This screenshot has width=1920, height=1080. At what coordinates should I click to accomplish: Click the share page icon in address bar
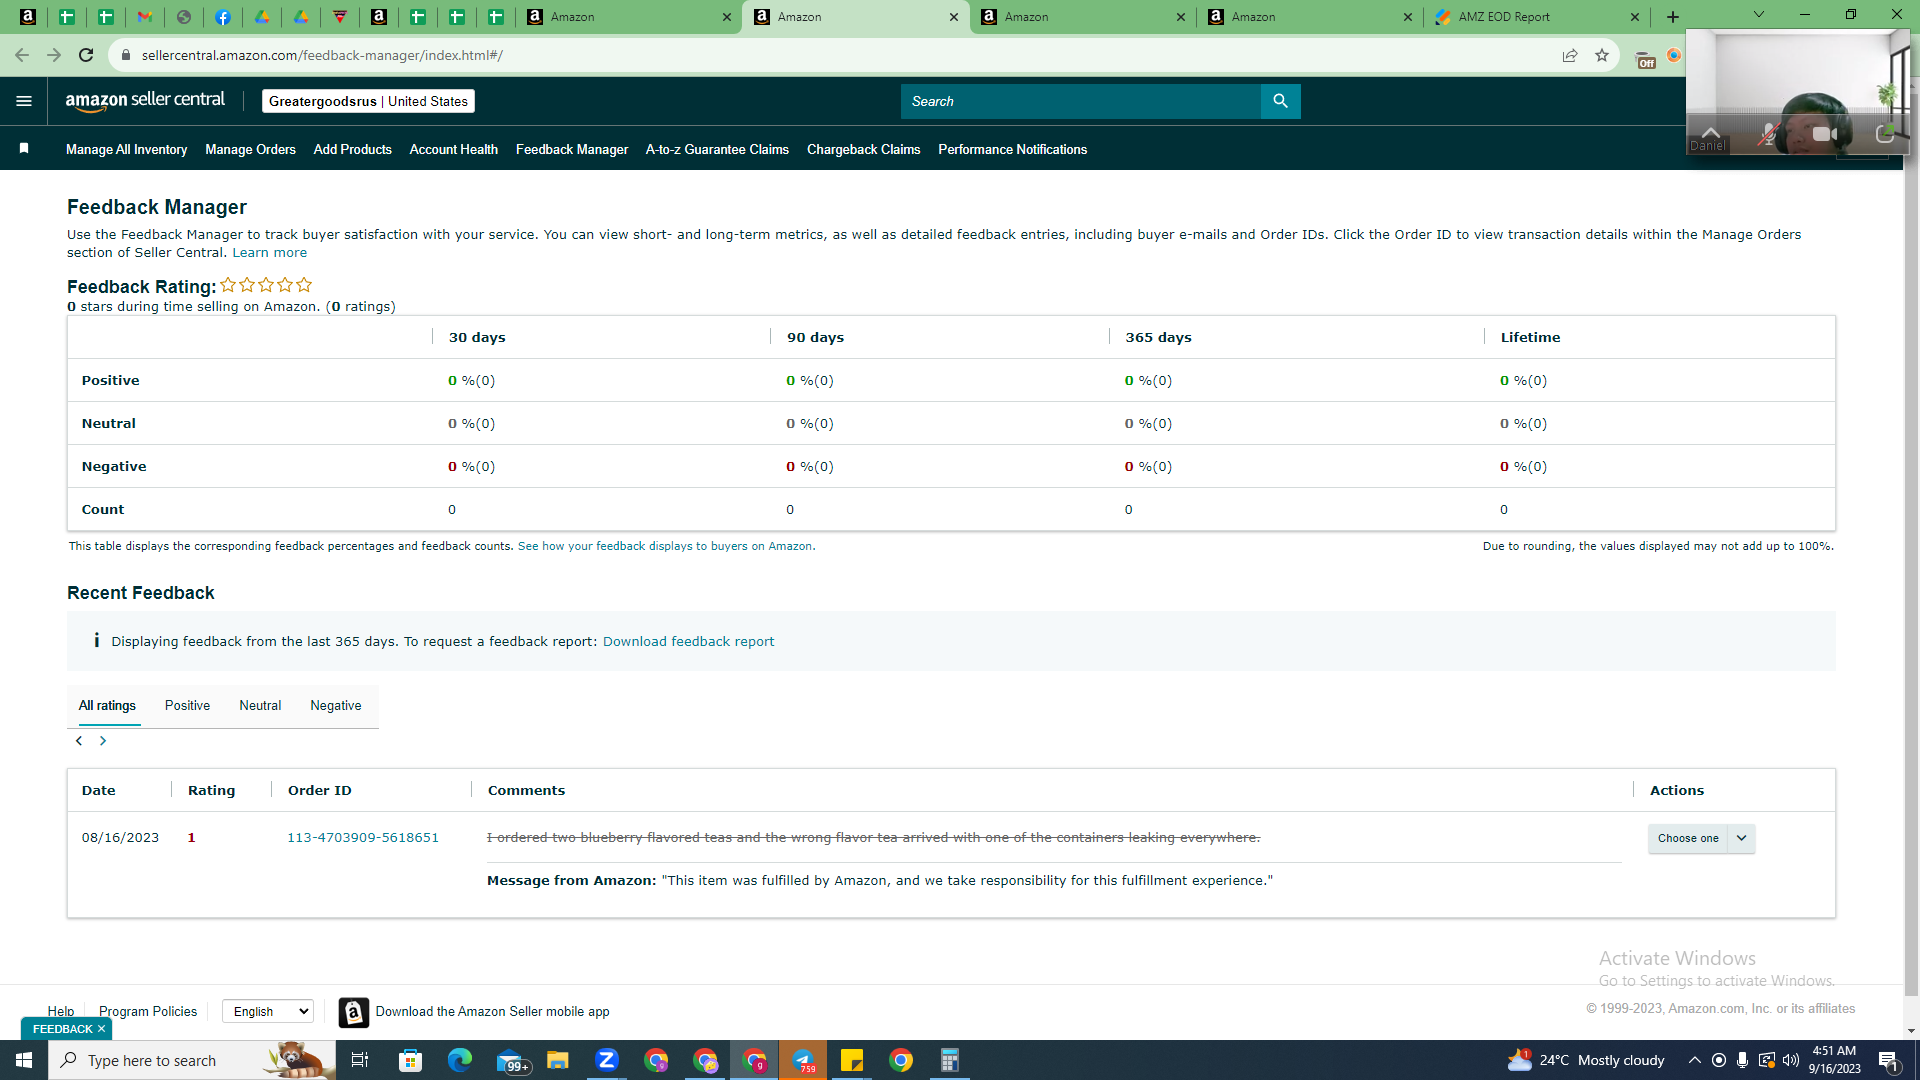tap(1570, 55)
